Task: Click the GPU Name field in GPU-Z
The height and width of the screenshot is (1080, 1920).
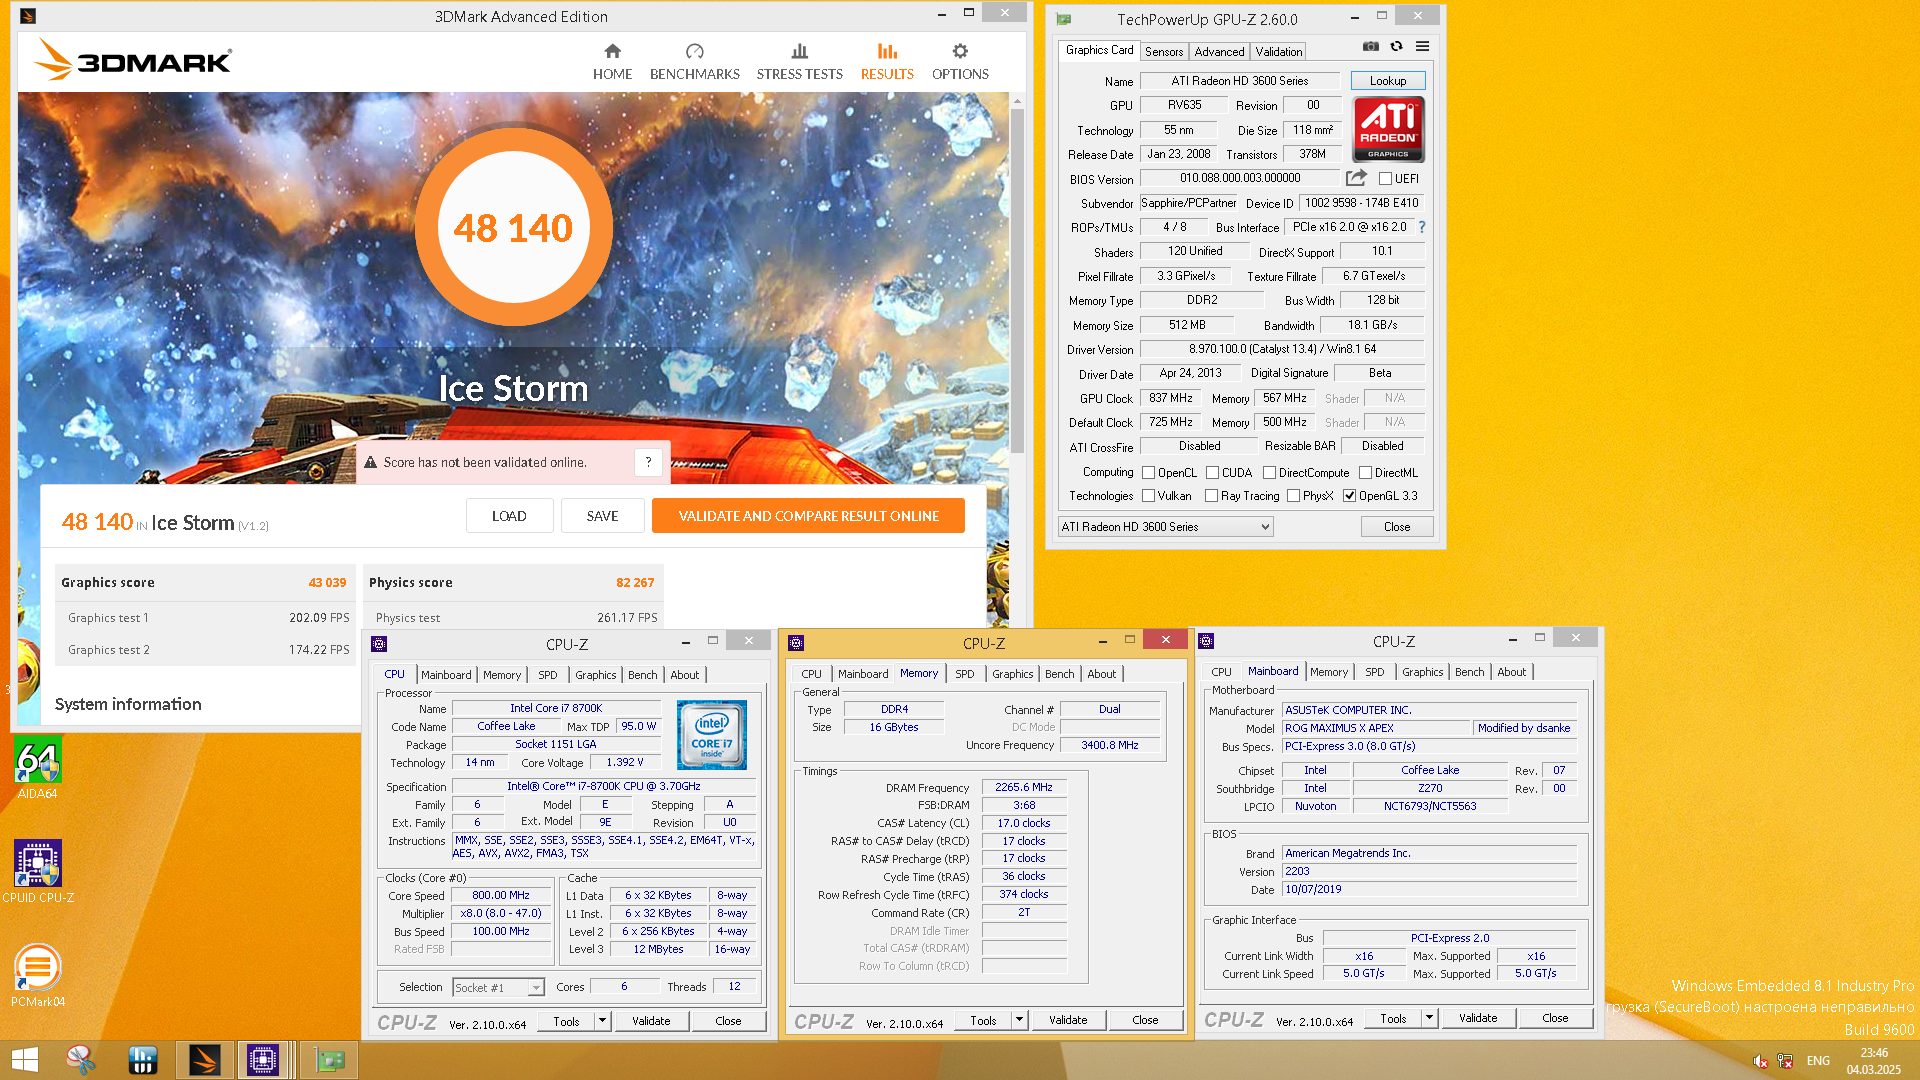Action: pyautogui.click(x=1240, y=81)
